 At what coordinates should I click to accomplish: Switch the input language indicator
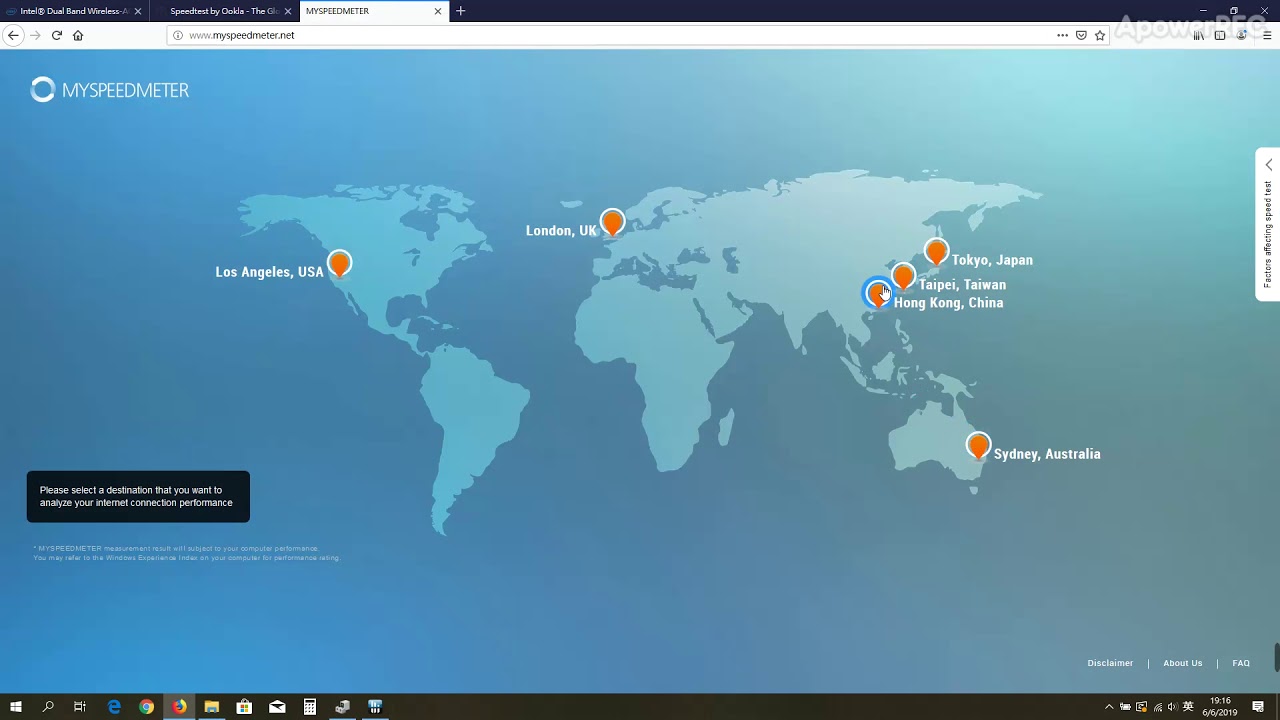point(1188,707)
